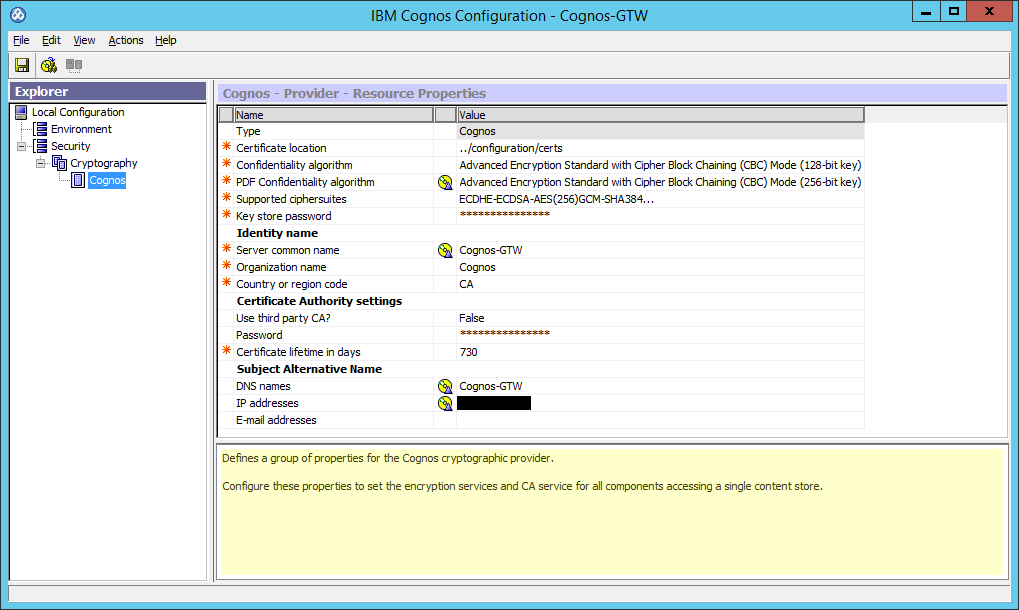Open the Actions menu
The image size is (1019, 610).
coord(125,40)
